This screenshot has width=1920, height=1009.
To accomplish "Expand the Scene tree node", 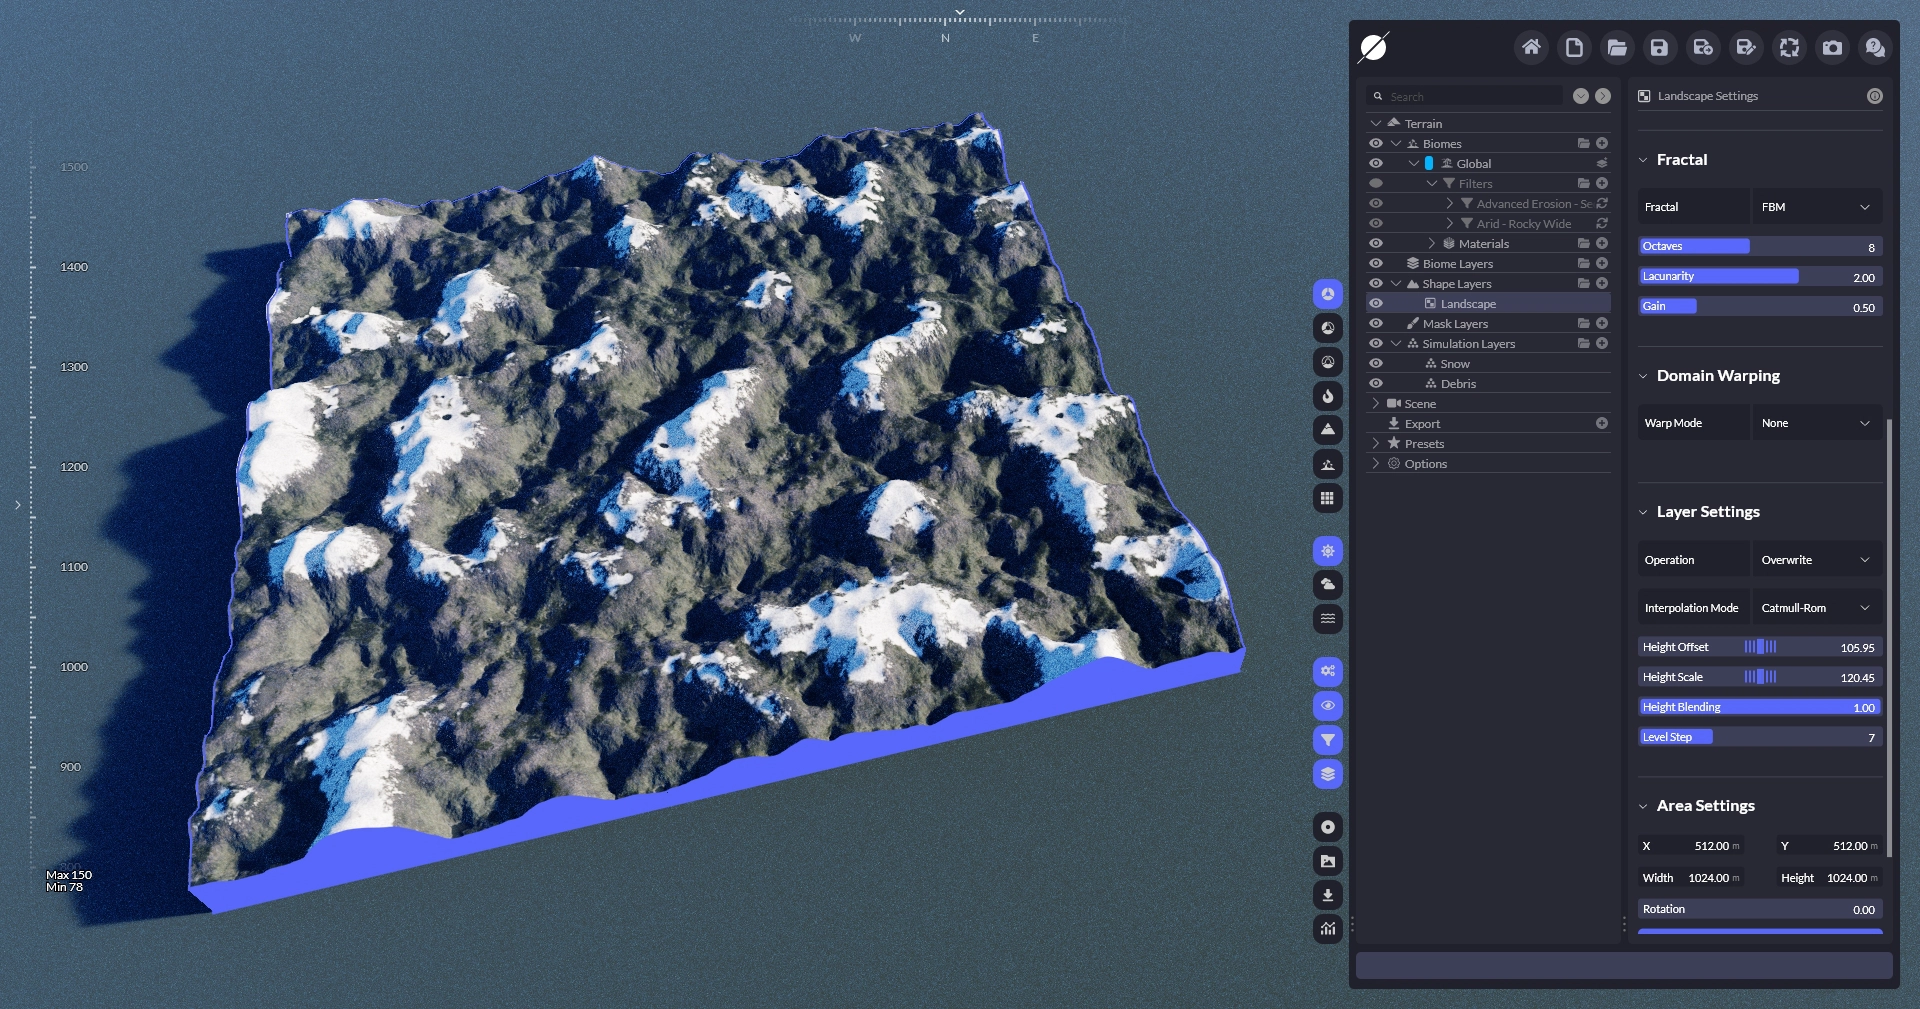I will pyautogui.click(x=1376, y=404).
